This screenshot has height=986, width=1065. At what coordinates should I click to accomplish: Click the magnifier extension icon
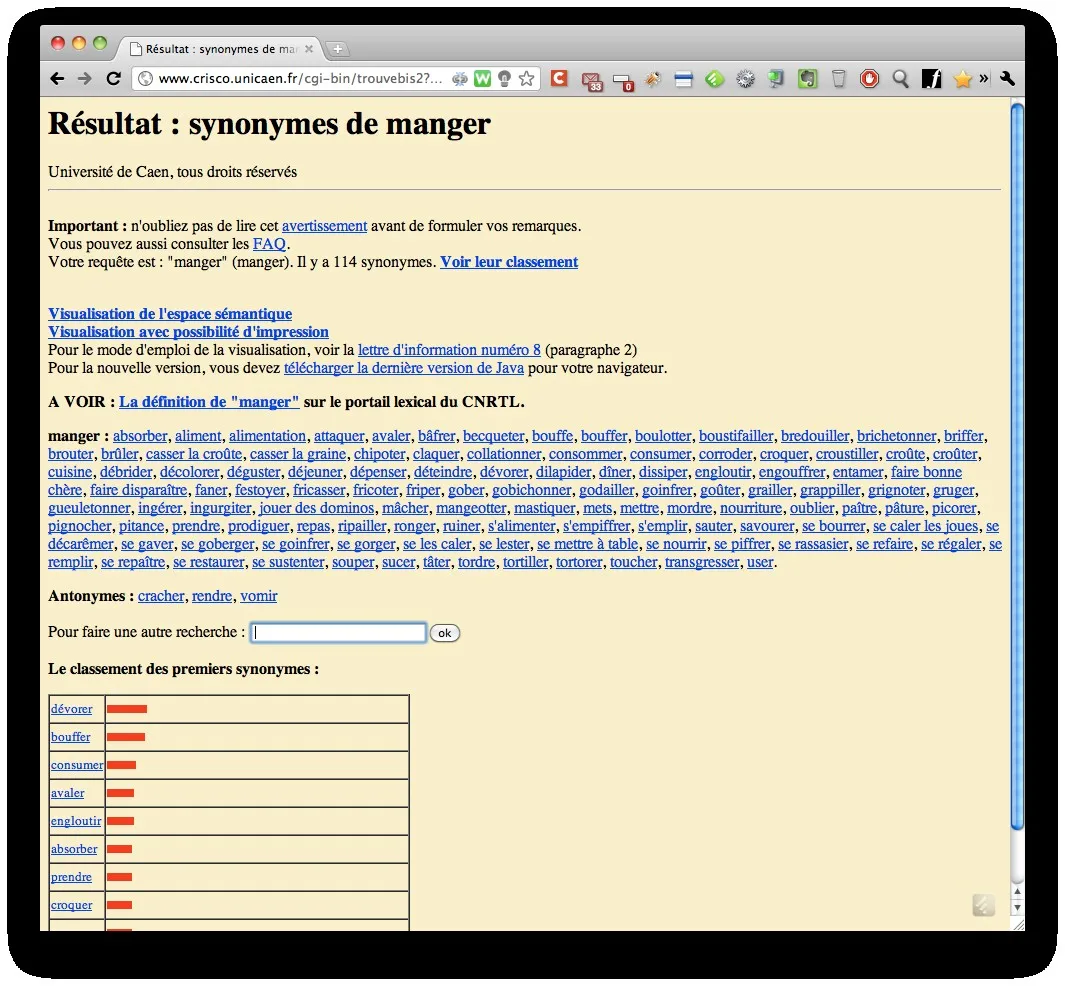pyautogui.click(x=901, y=79)
